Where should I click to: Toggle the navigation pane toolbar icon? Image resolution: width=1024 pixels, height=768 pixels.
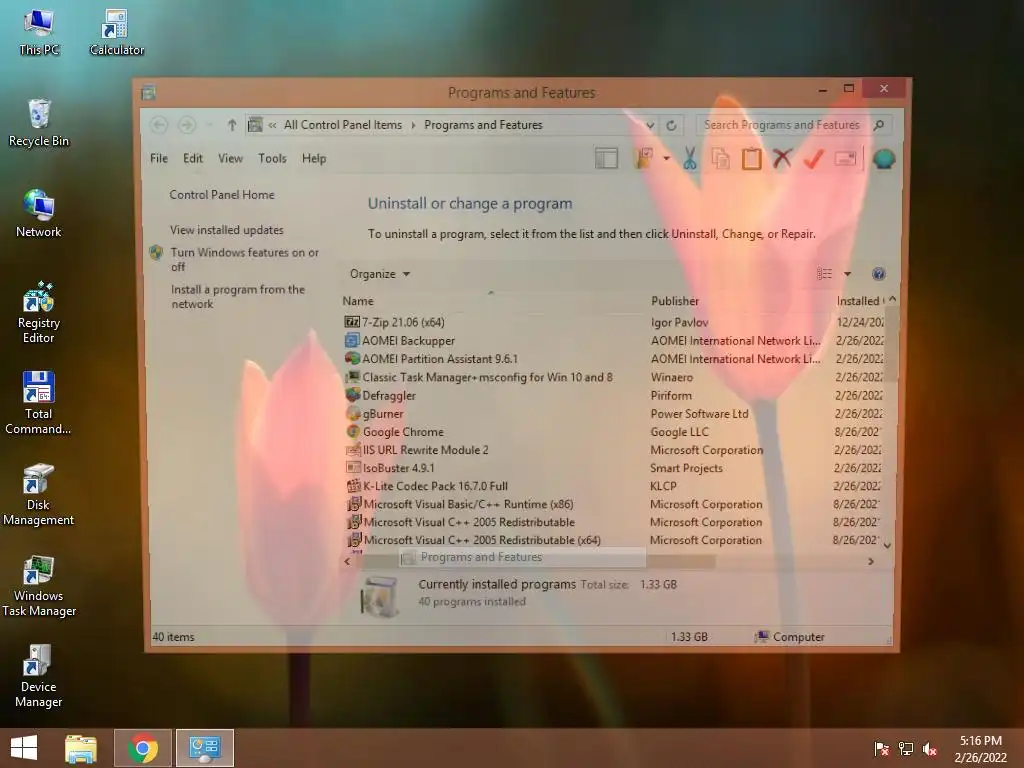(606, 158)
